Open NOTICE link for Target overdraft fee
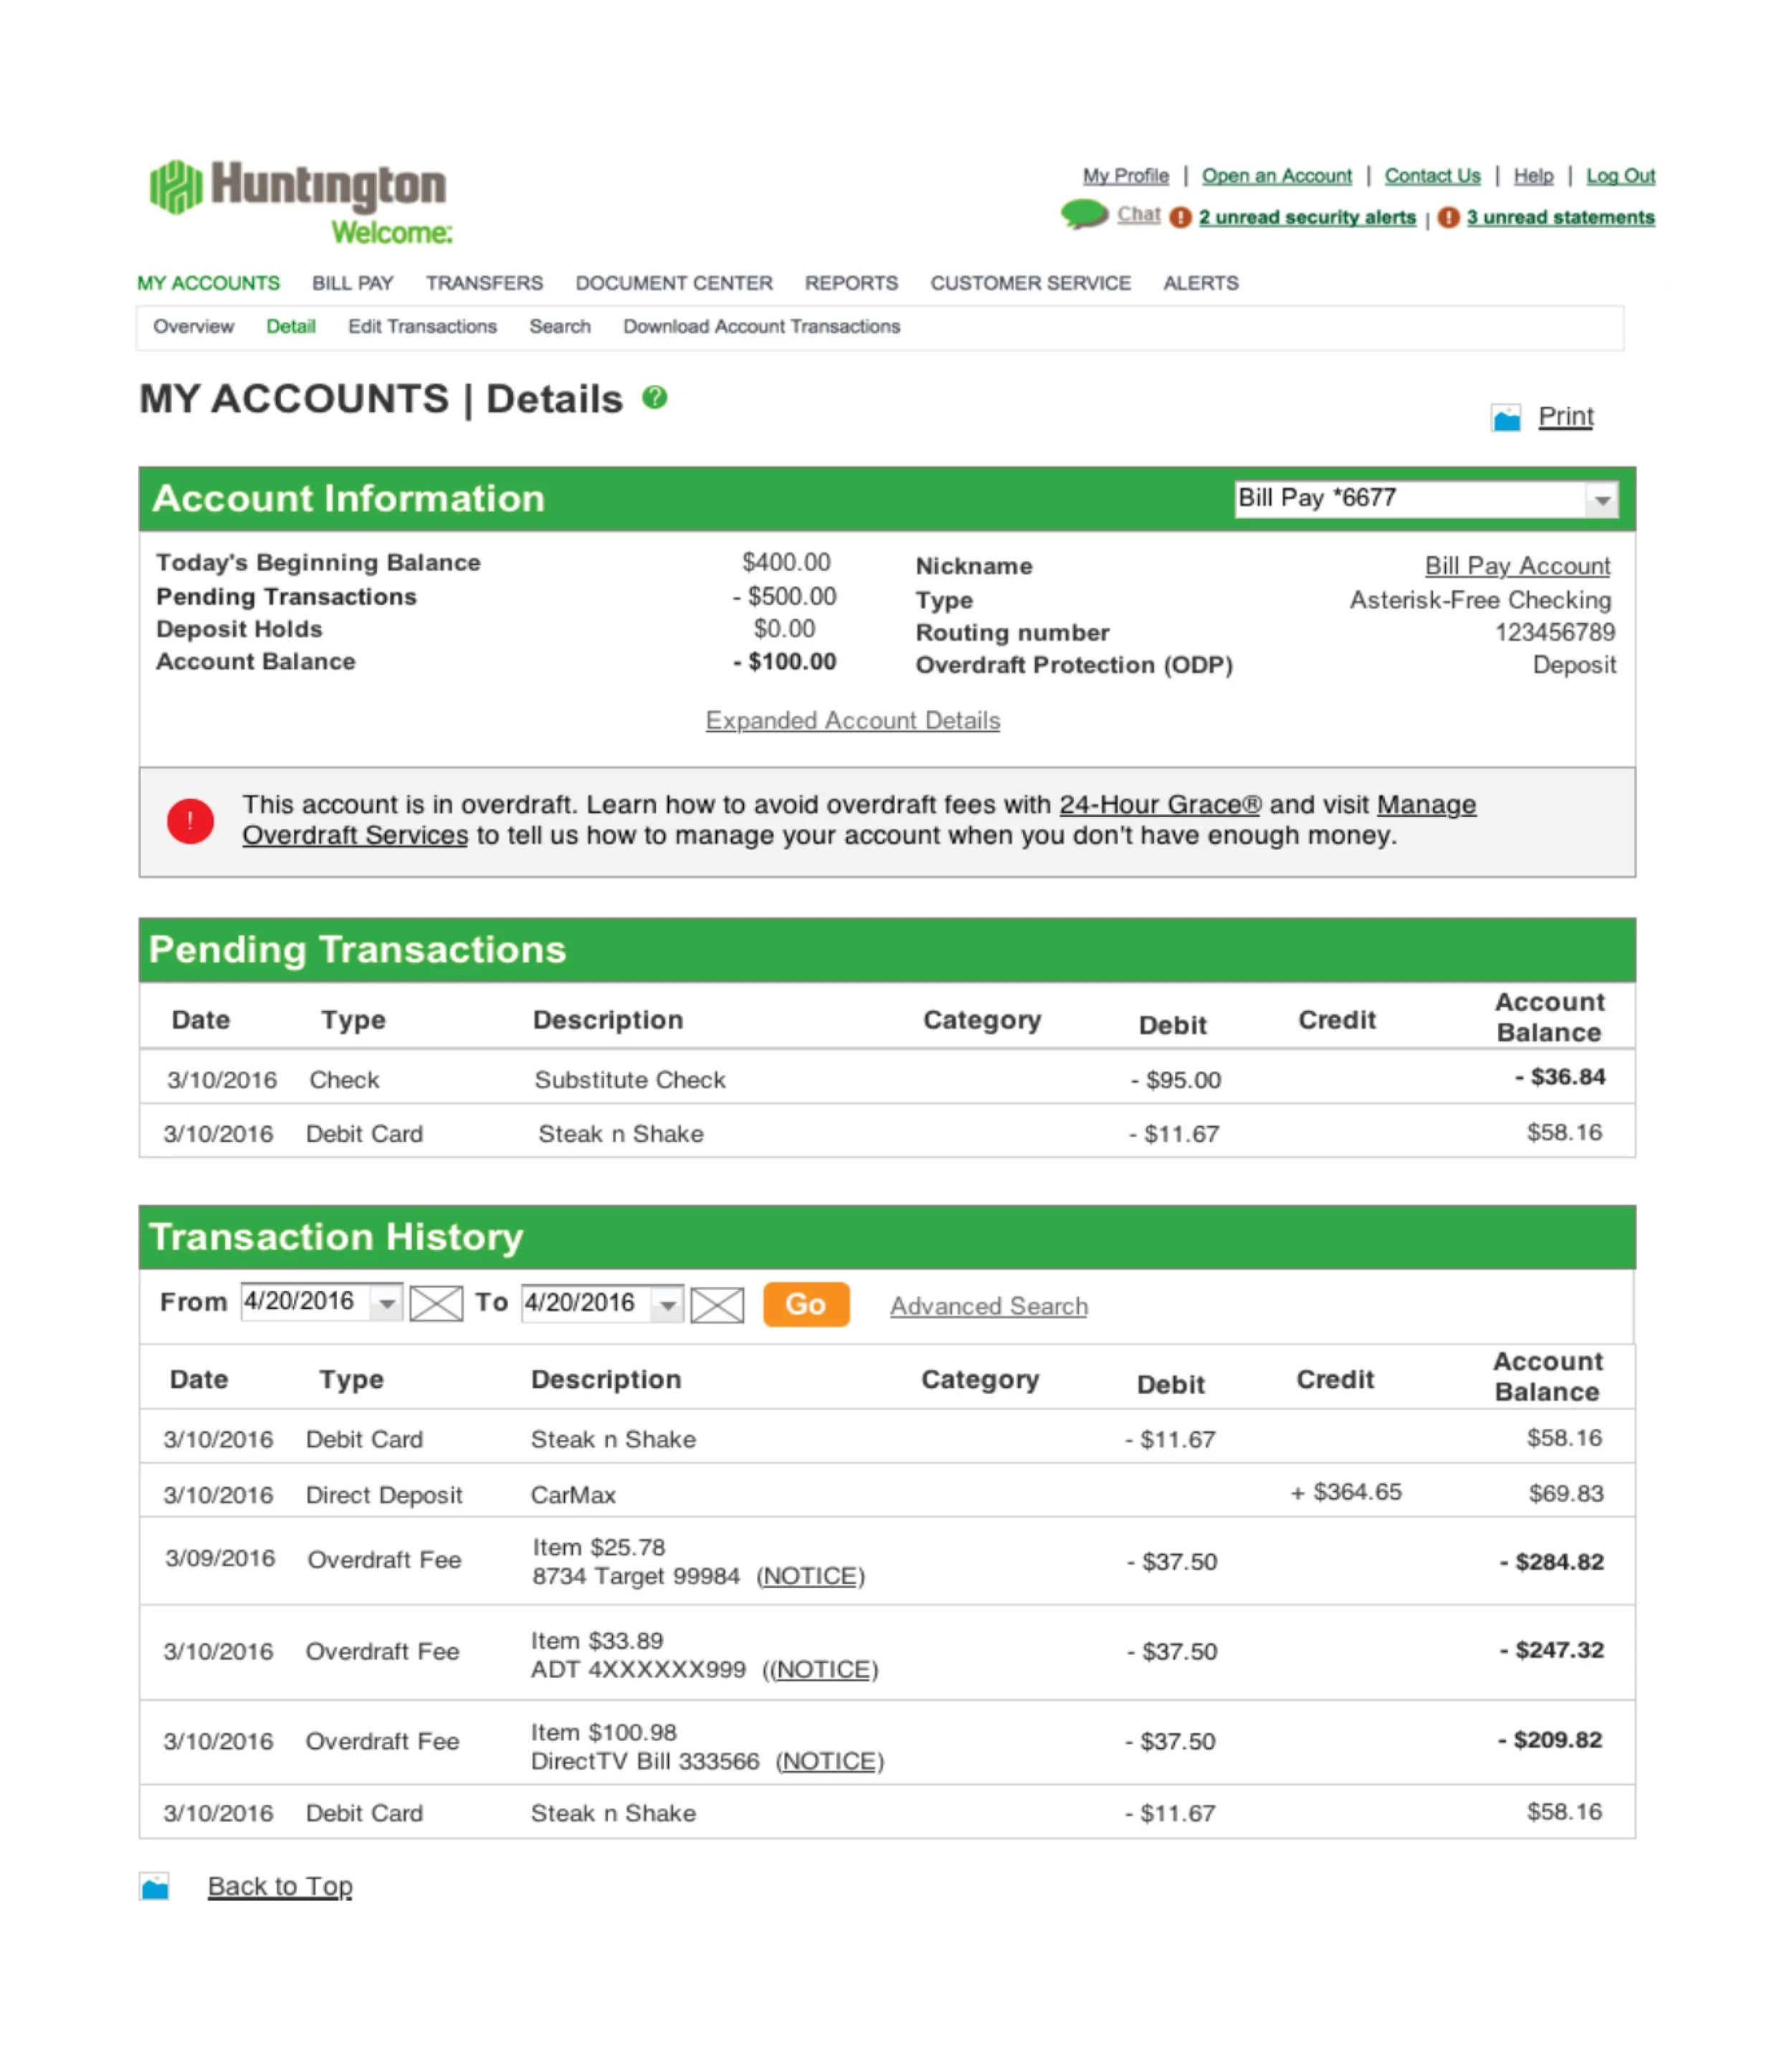This screenshot has height=2063, width=1792. (x=810, y=1576)
